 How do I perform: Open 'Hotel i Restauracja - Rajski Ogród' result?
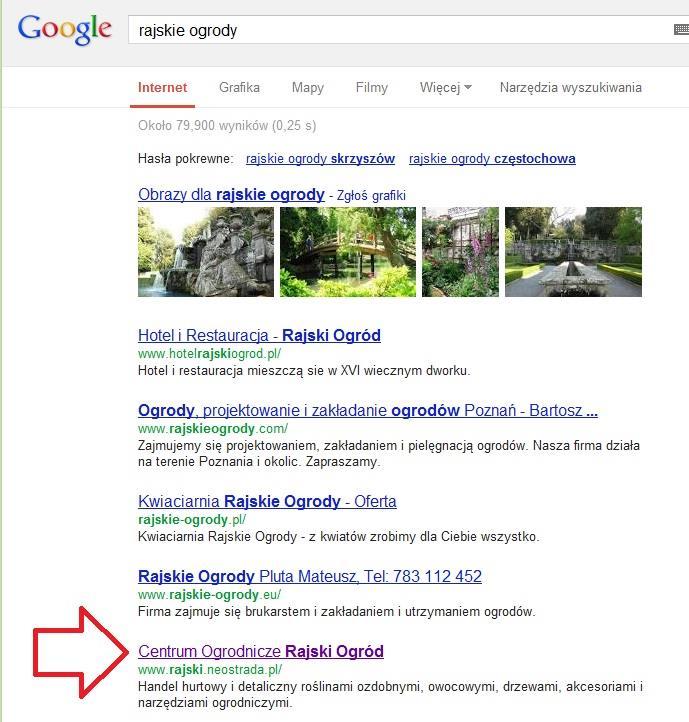coord(259,335)
